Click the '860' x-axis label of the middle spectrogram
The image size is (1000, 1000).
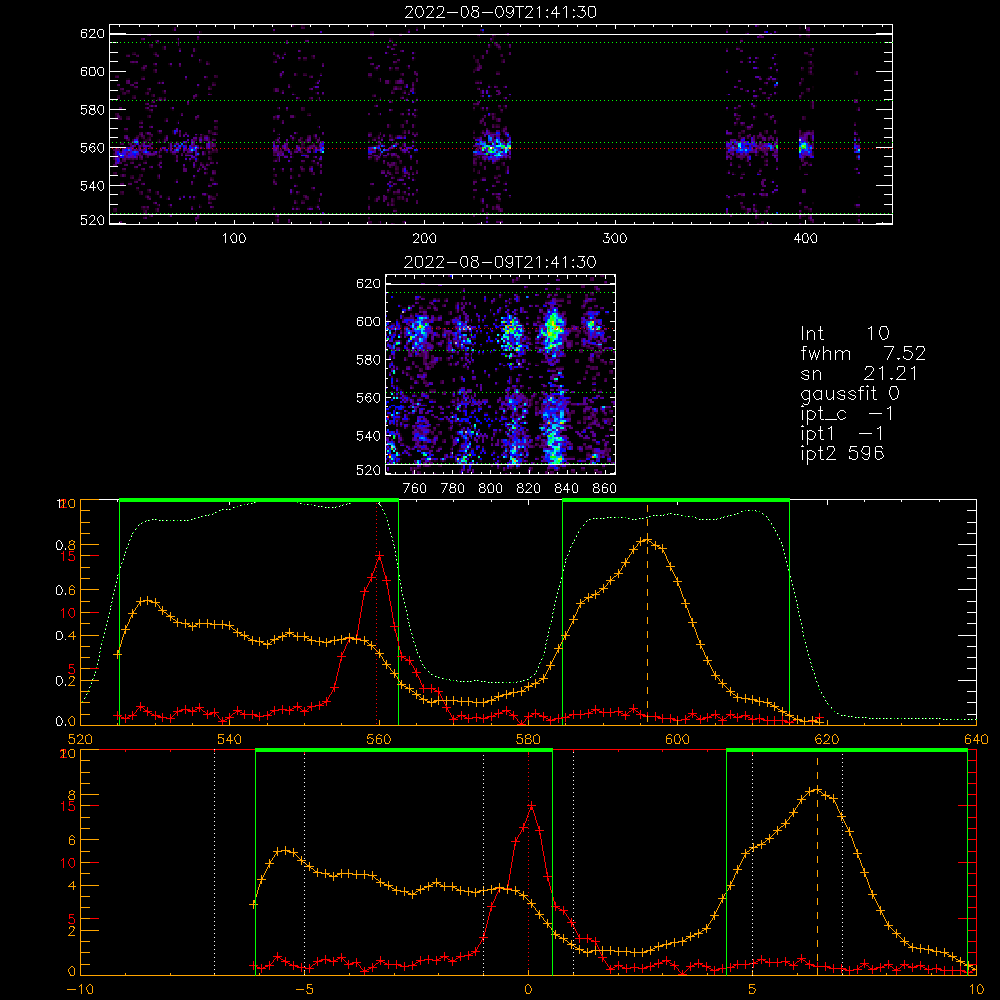605,489
